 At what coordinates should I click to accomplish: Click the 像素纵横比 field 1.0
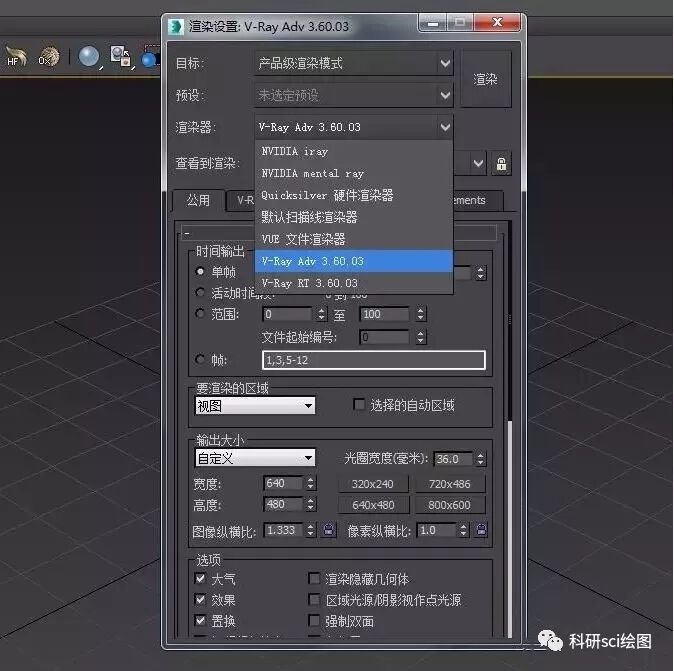click(x=436, y=530)
